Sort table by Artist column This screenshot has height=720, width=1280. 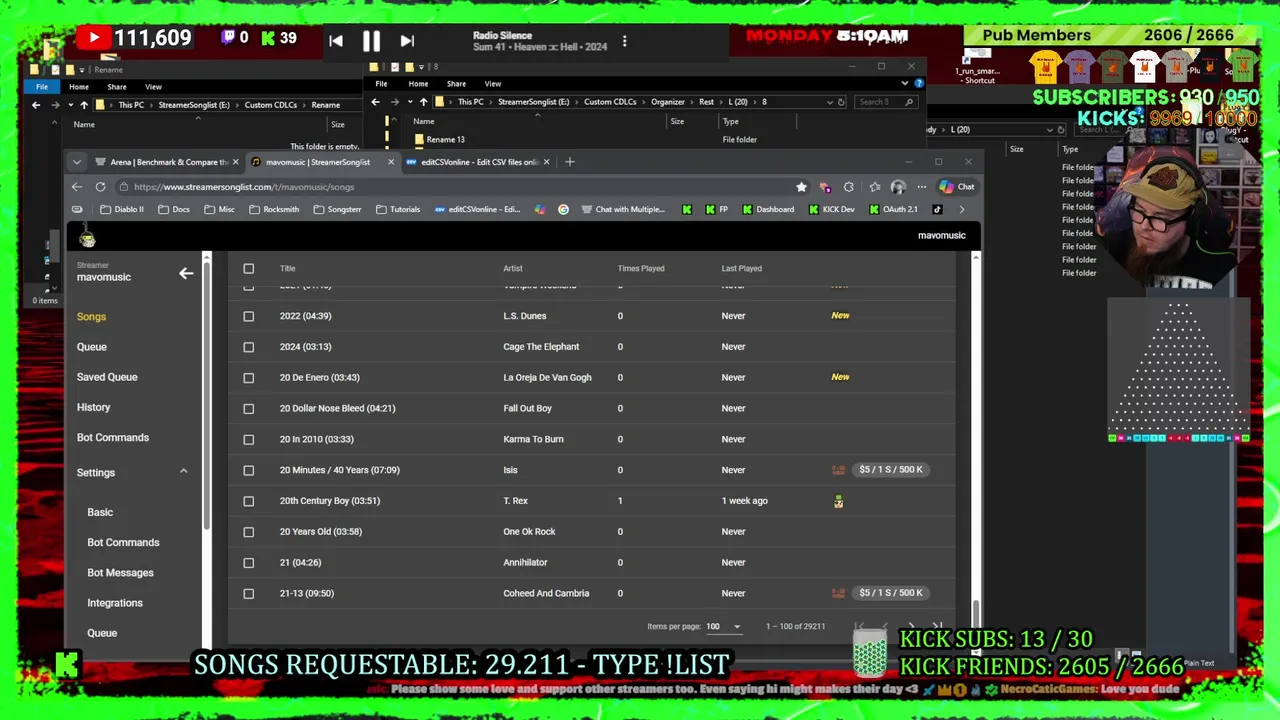tap(513, 269)
